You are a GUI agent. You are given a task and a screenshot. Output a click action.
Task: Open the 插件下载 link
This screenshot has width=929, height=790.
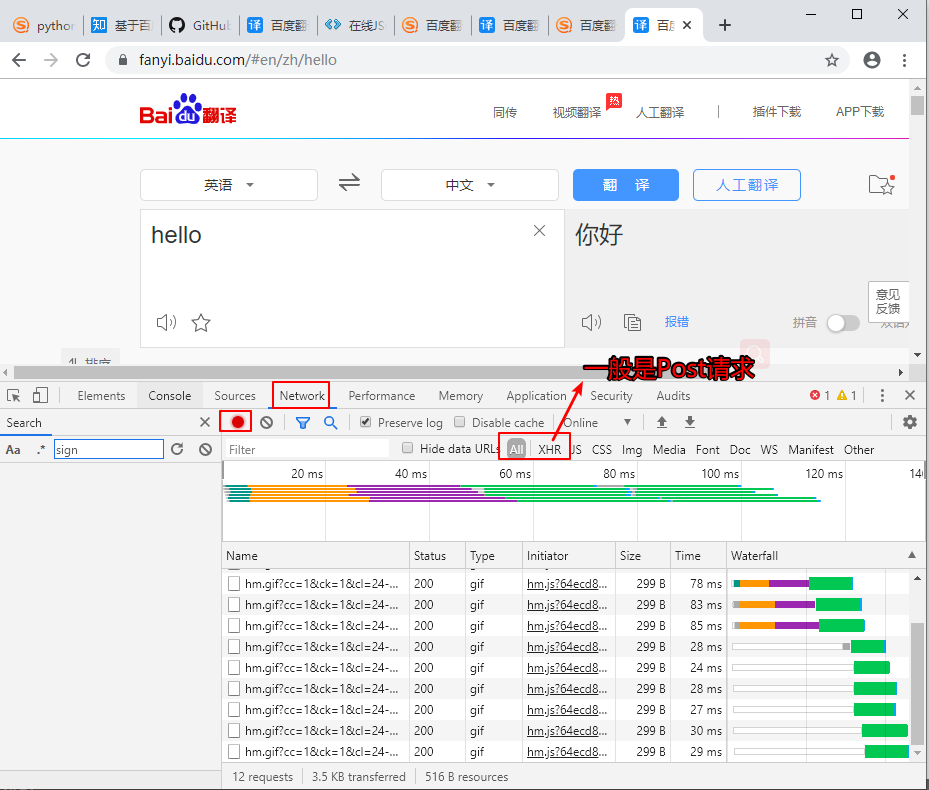coord(776,111)
